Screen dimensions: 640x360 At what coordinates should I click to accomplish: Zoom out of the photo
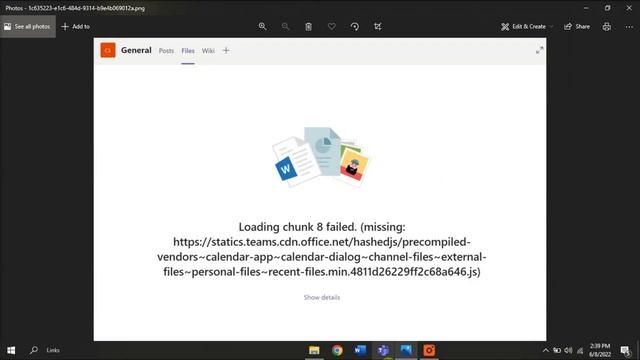285,27
